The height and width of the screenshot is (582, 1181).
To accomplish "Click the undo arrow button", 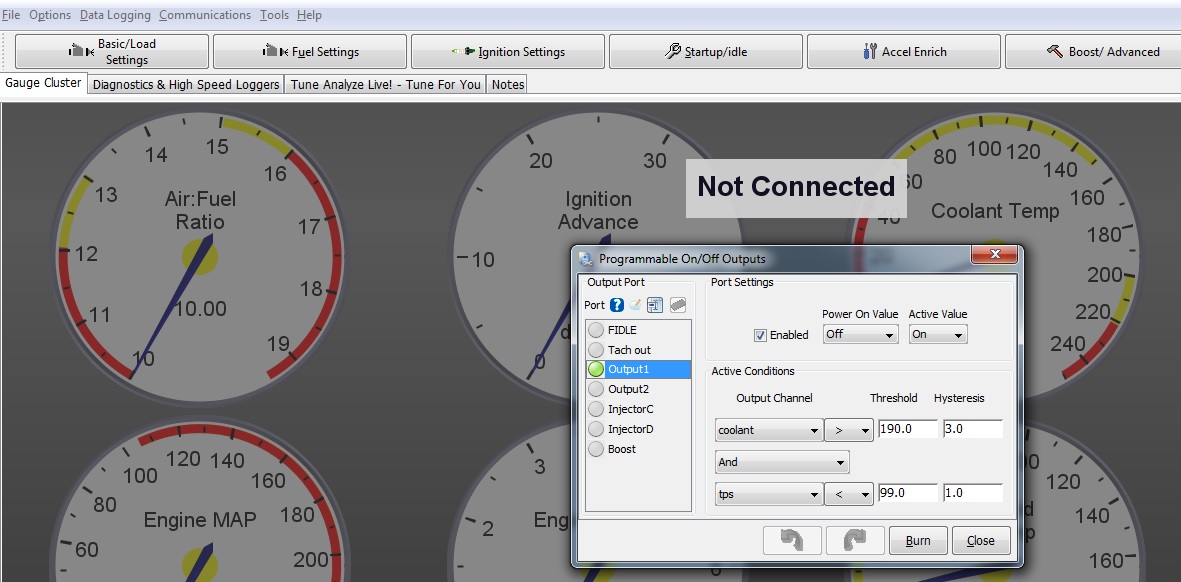I will [793, 540].
